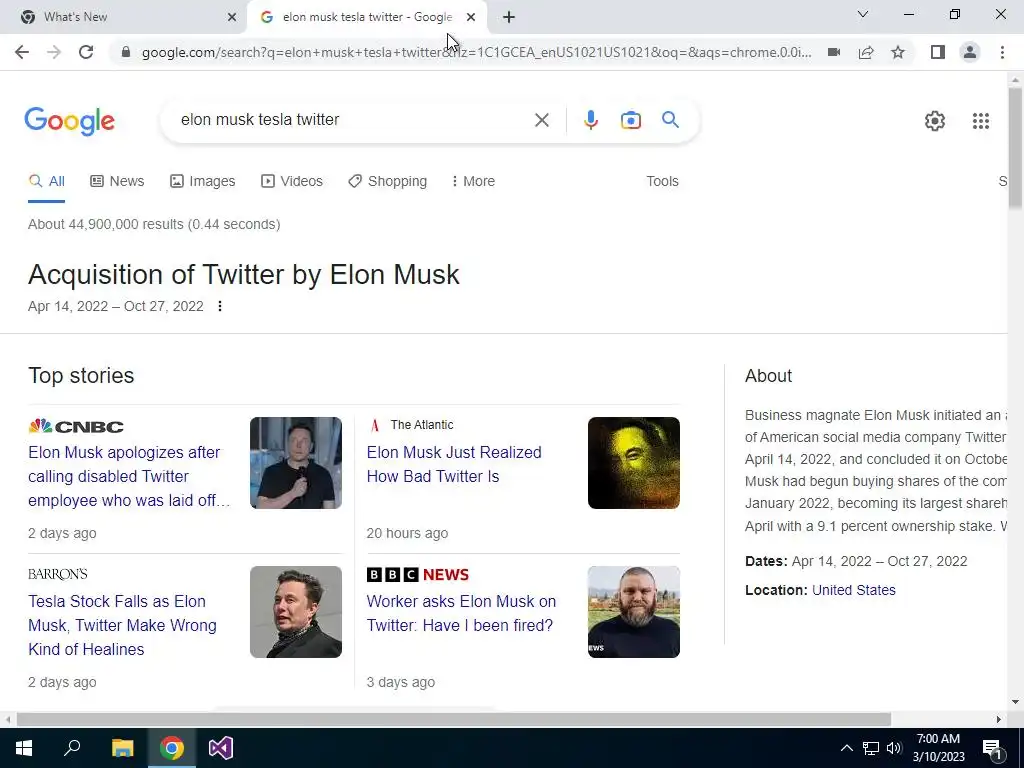Image resolution: width=1024 pixels, height=768 pixels.
Task: Click the share page icon in address bar
Action: click(x=866, y=52)
